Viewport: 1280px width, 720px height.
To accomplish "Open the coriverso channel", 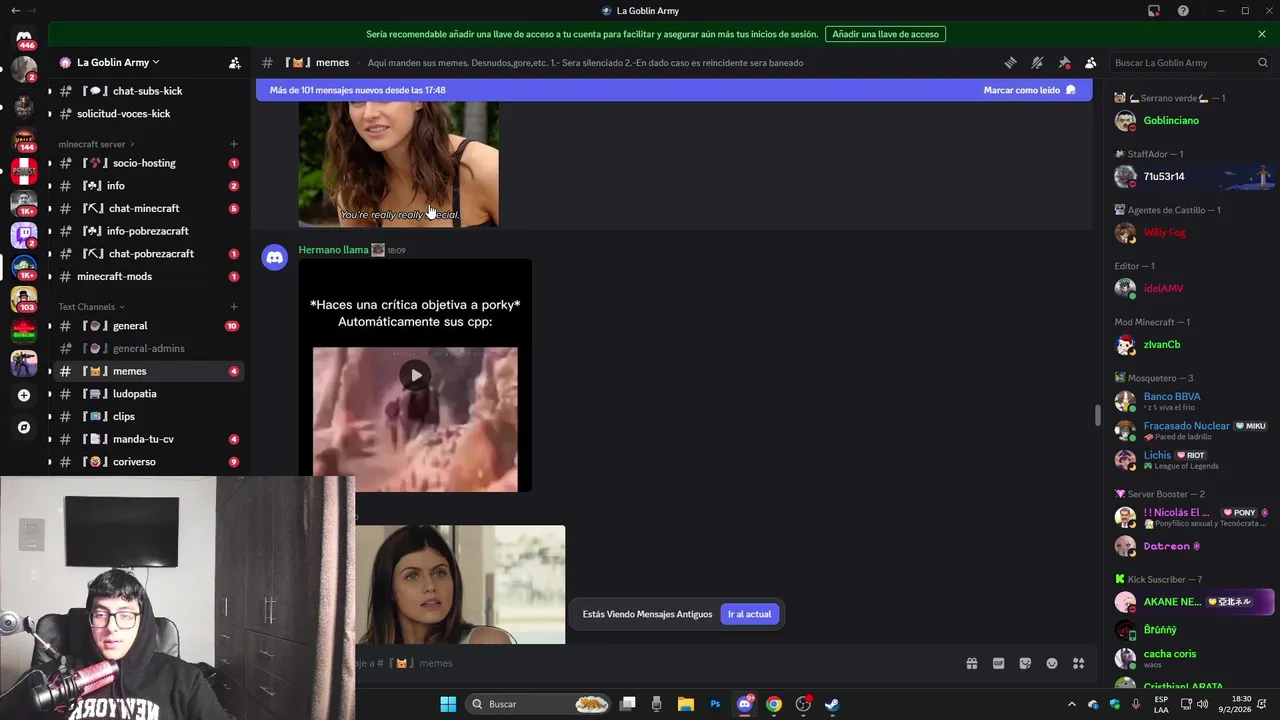I will [x=147, y=462].
